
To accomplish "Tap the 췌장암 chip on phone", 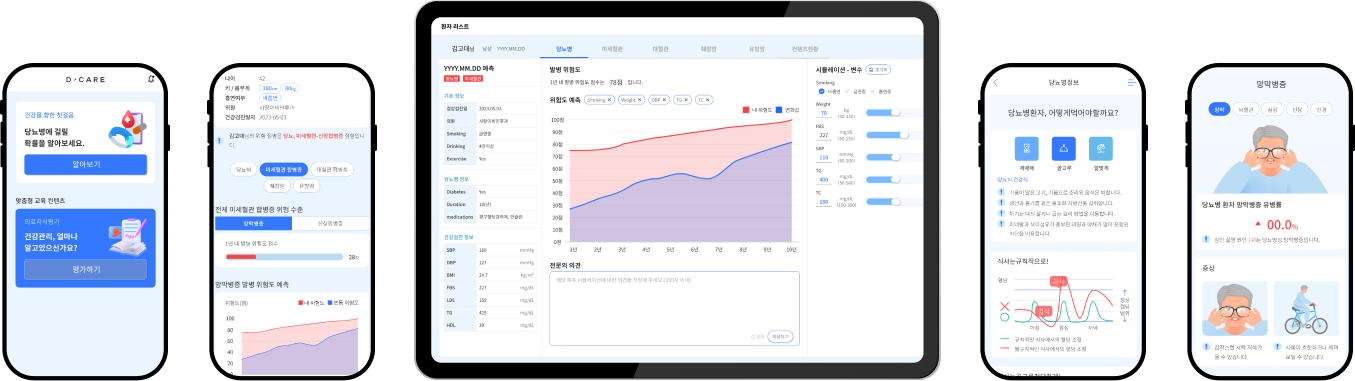I will [276, 186].
